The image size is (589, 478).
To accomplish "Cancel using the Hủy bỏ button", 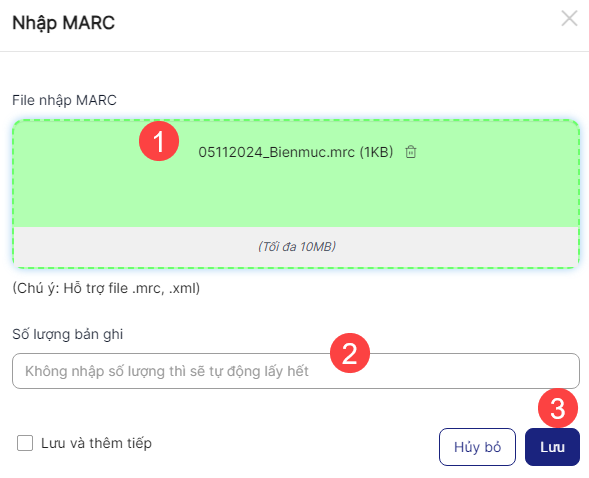I will tap(477, 447).
